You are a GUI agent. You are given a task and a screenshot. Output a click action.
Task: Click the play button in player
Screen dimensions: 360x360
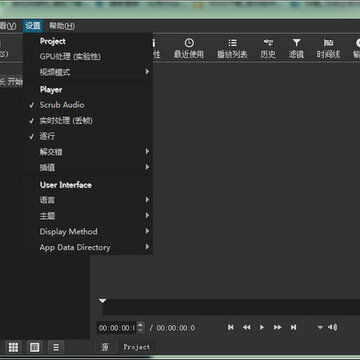point(262,327)
